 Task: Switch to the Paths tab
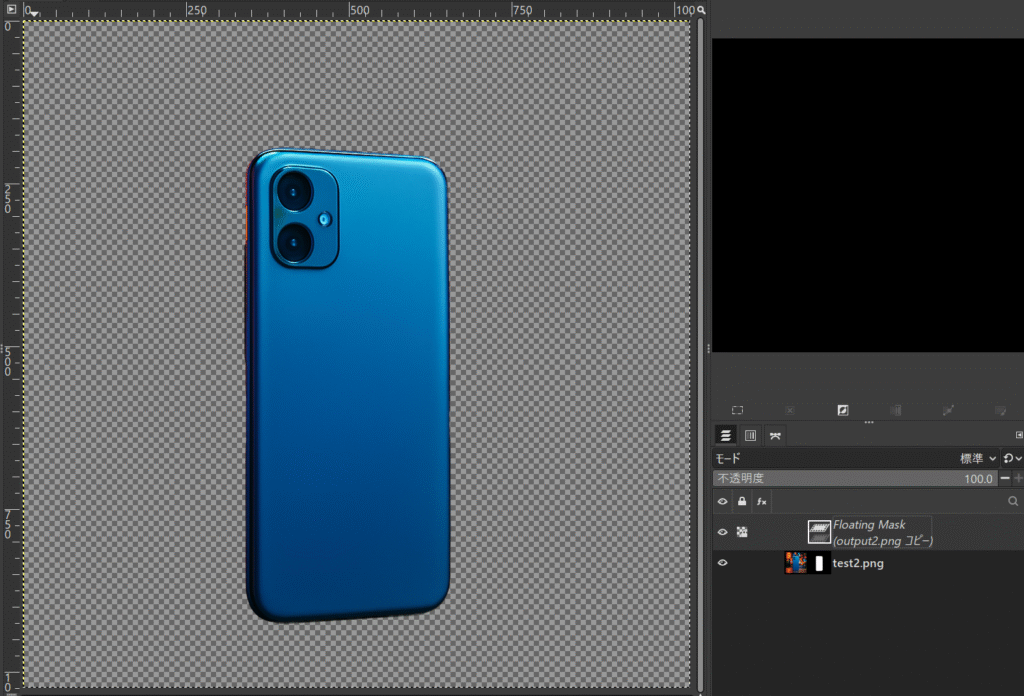click(x=775, y=435)
